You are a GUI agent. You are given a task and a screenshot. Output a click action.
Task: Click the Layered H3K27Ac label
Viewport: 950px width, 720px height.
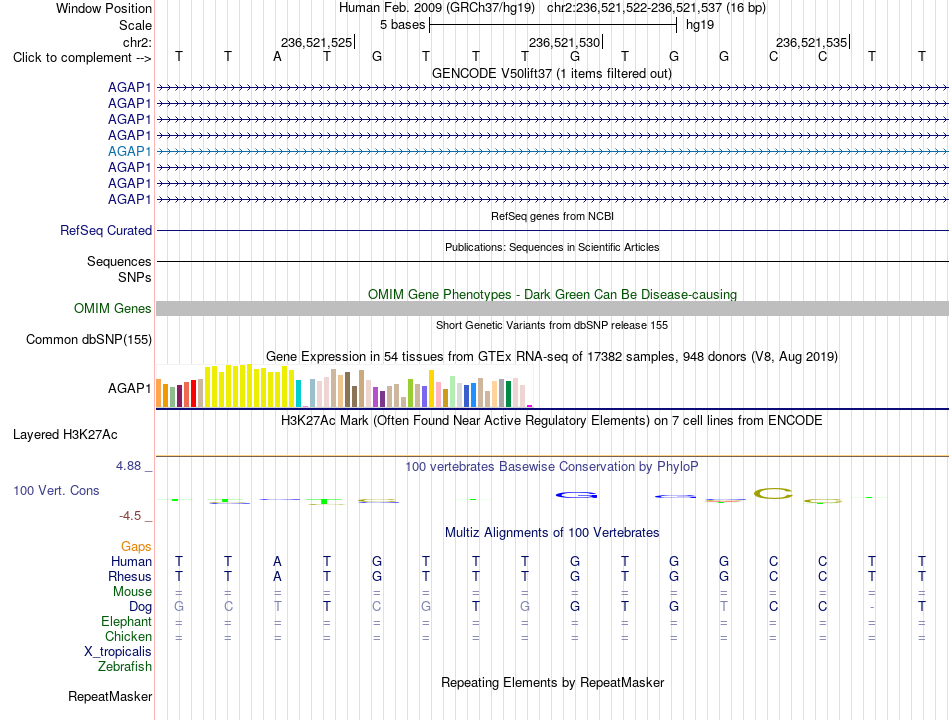coord(65,435)
